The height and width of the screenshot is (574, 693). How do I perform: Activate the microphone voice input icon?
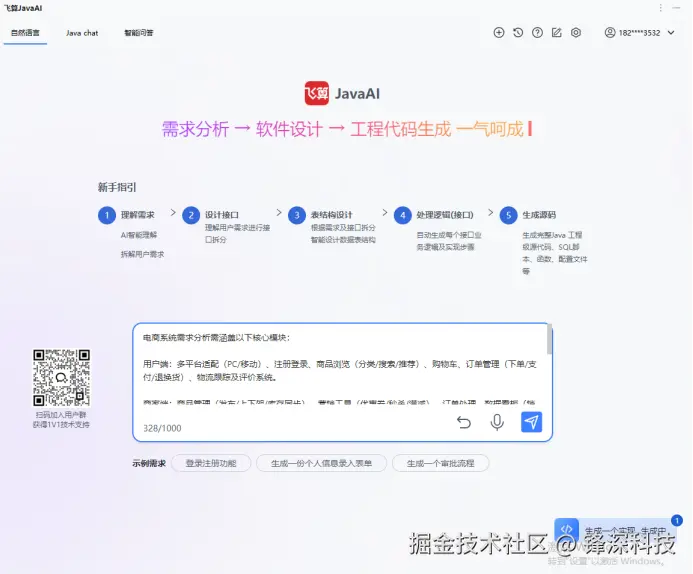tap(497, 422)
